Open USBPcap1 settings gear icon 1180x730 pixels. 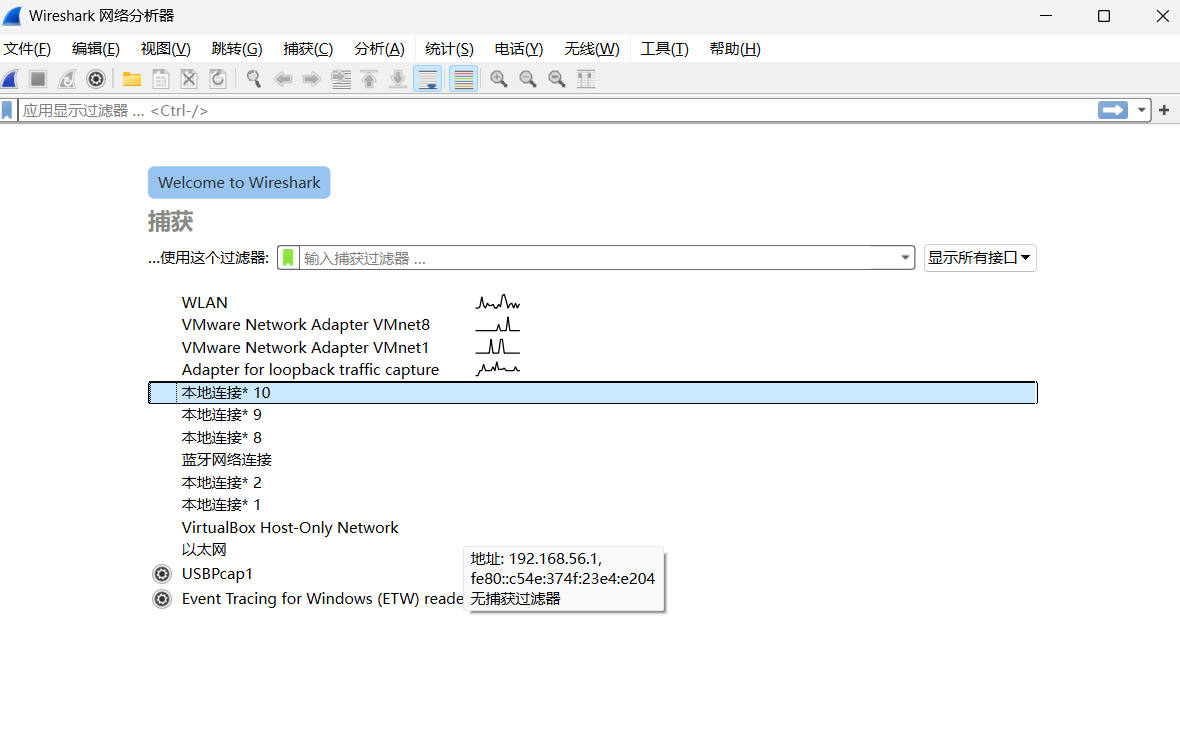(162, 574)
